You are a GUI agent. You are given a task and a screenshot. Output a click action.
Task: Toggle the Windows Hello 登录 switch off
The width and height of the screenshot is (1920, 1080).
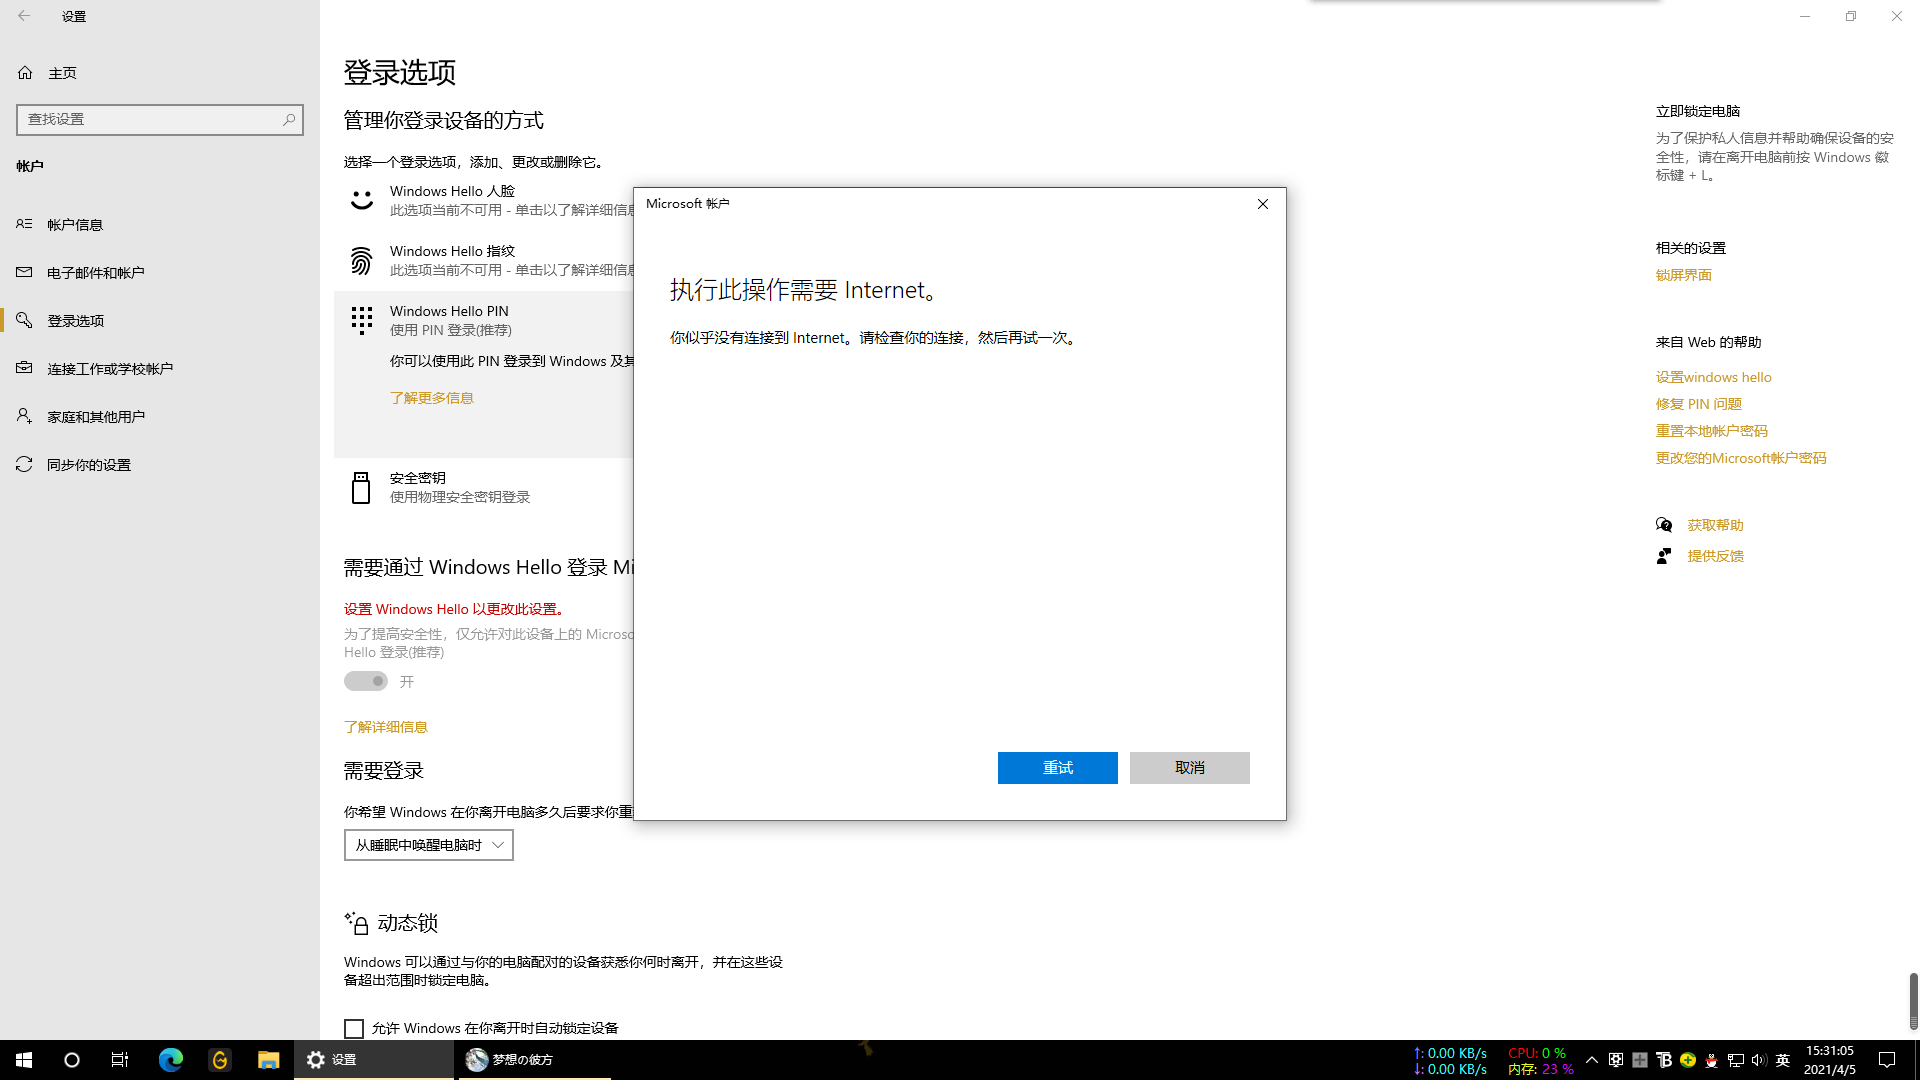click(365, 681)
